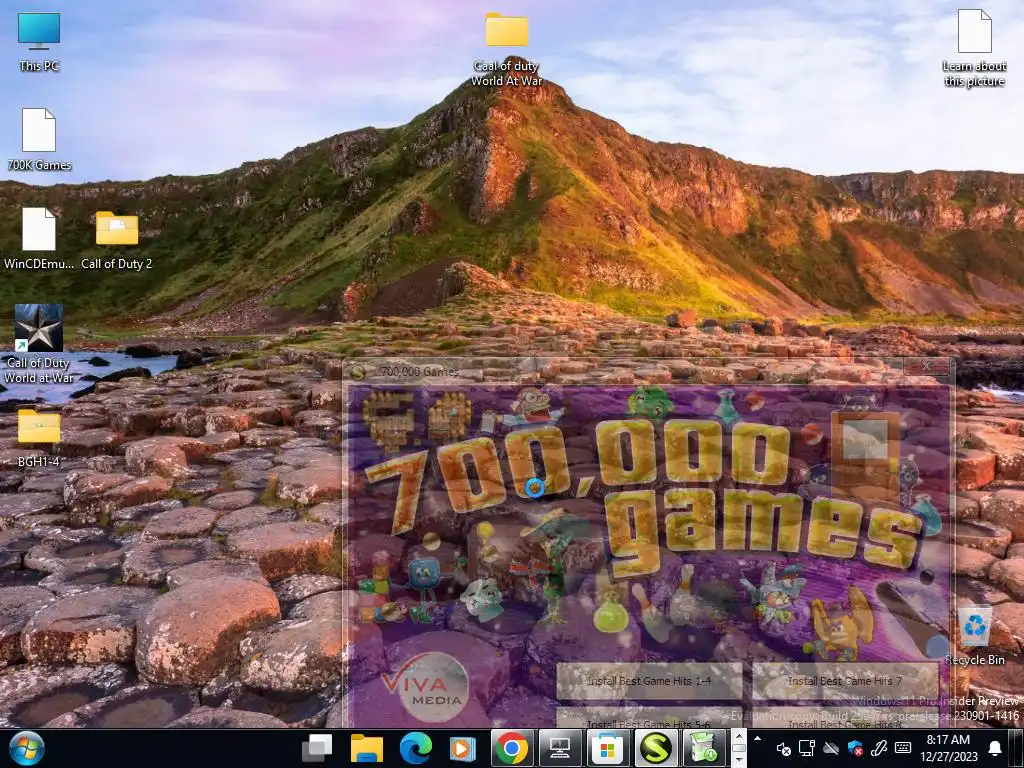Viewport: 1024px width, 768px height.
Task: Select the green S 700,000 Games taskbar icon
Action: click(656, 748)
